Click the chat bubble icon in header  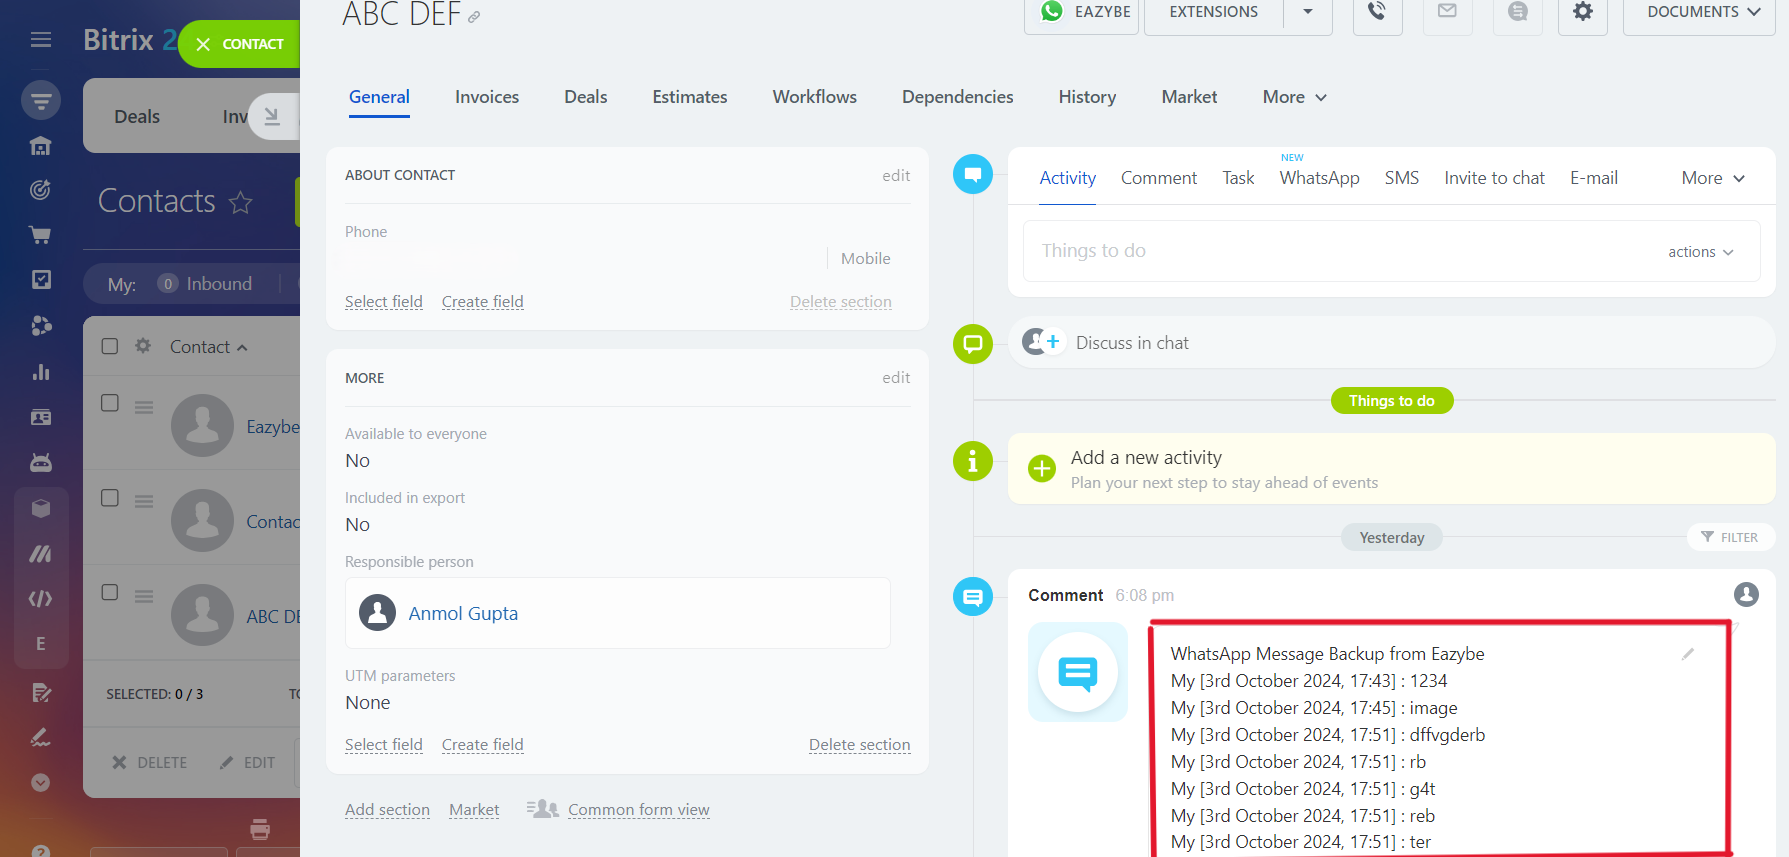[1517, 12]
